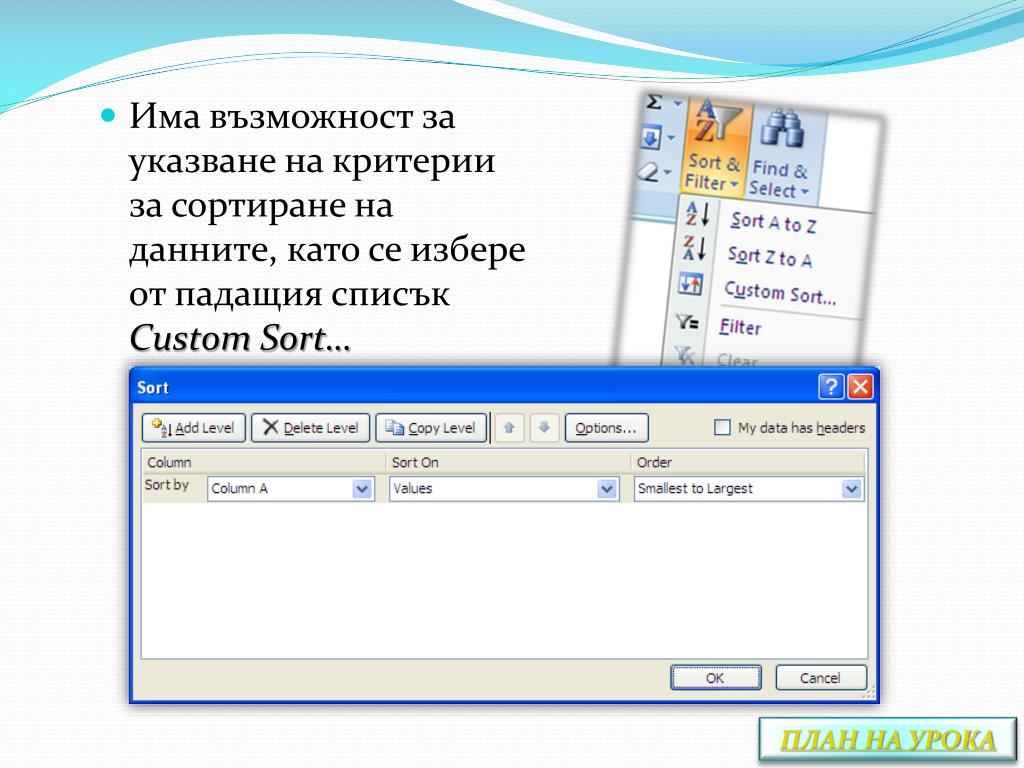
Task: Click the Fill dropdown arrow
Action: click(x=671, y=138)
